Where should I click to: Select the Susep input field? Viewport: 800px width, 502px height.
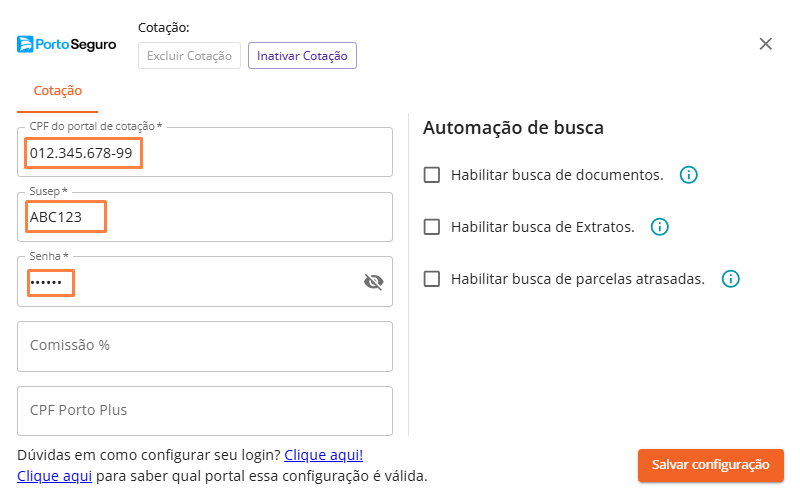click(204, 217)
